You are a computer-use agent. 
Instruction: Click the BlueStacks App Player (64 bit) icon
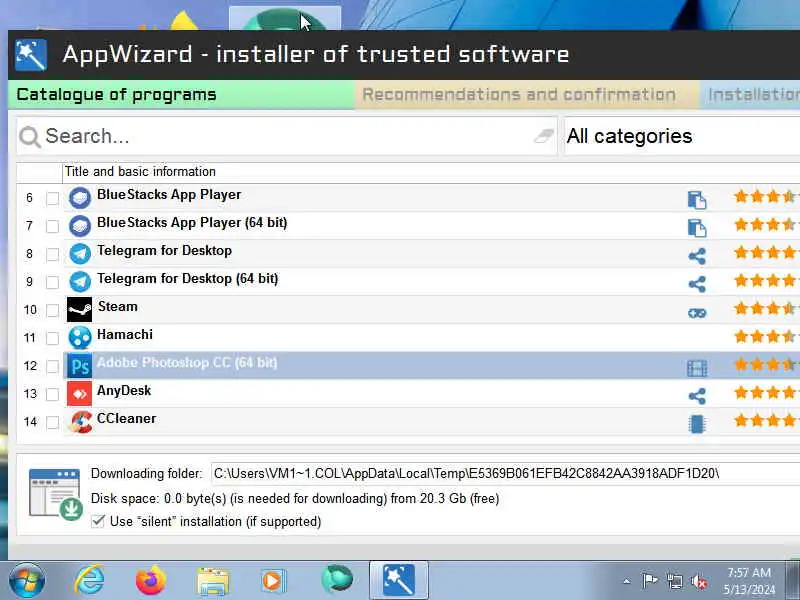point(80,226)
